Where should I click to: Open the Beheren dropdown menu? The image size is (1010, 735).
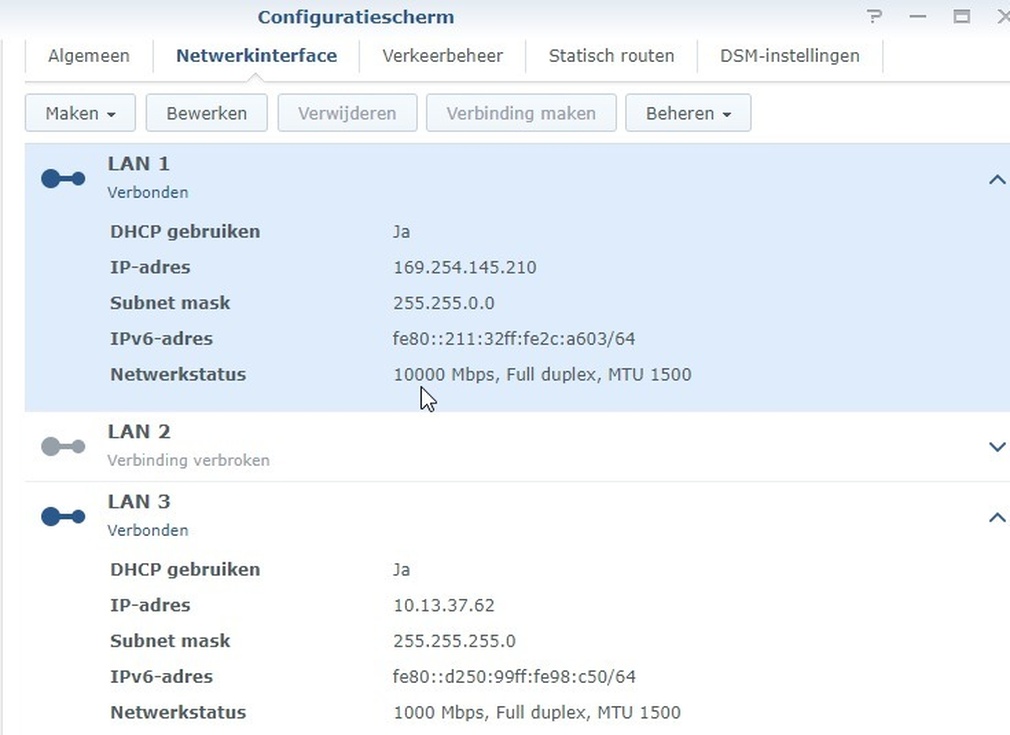point(688,113)
